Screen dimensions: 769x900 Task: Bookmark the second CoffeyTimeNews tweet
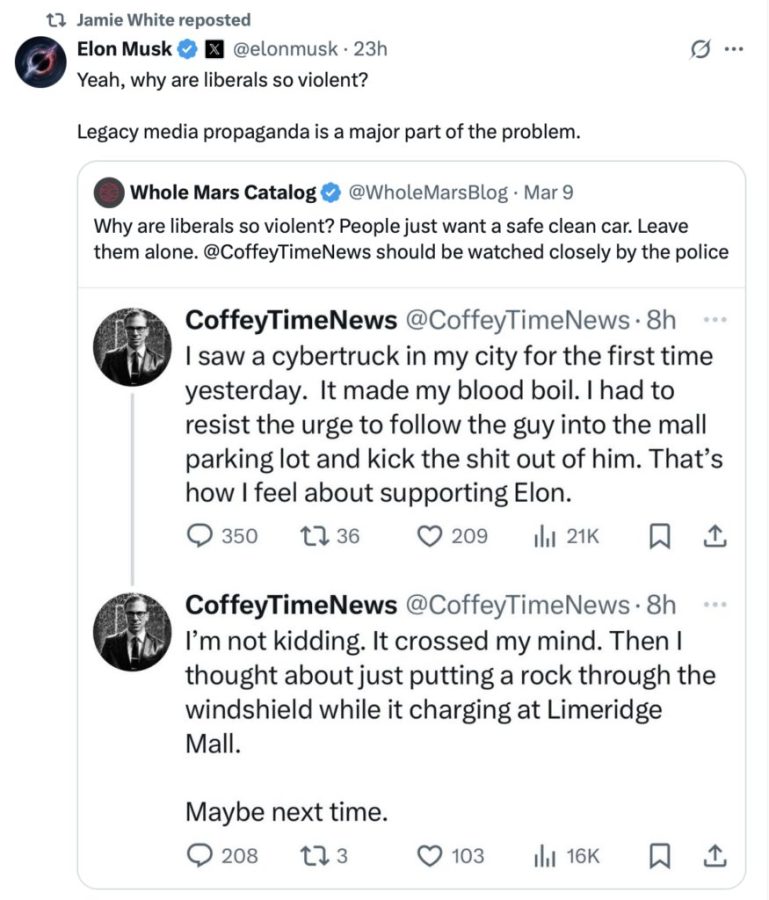[x=660, y=855]
